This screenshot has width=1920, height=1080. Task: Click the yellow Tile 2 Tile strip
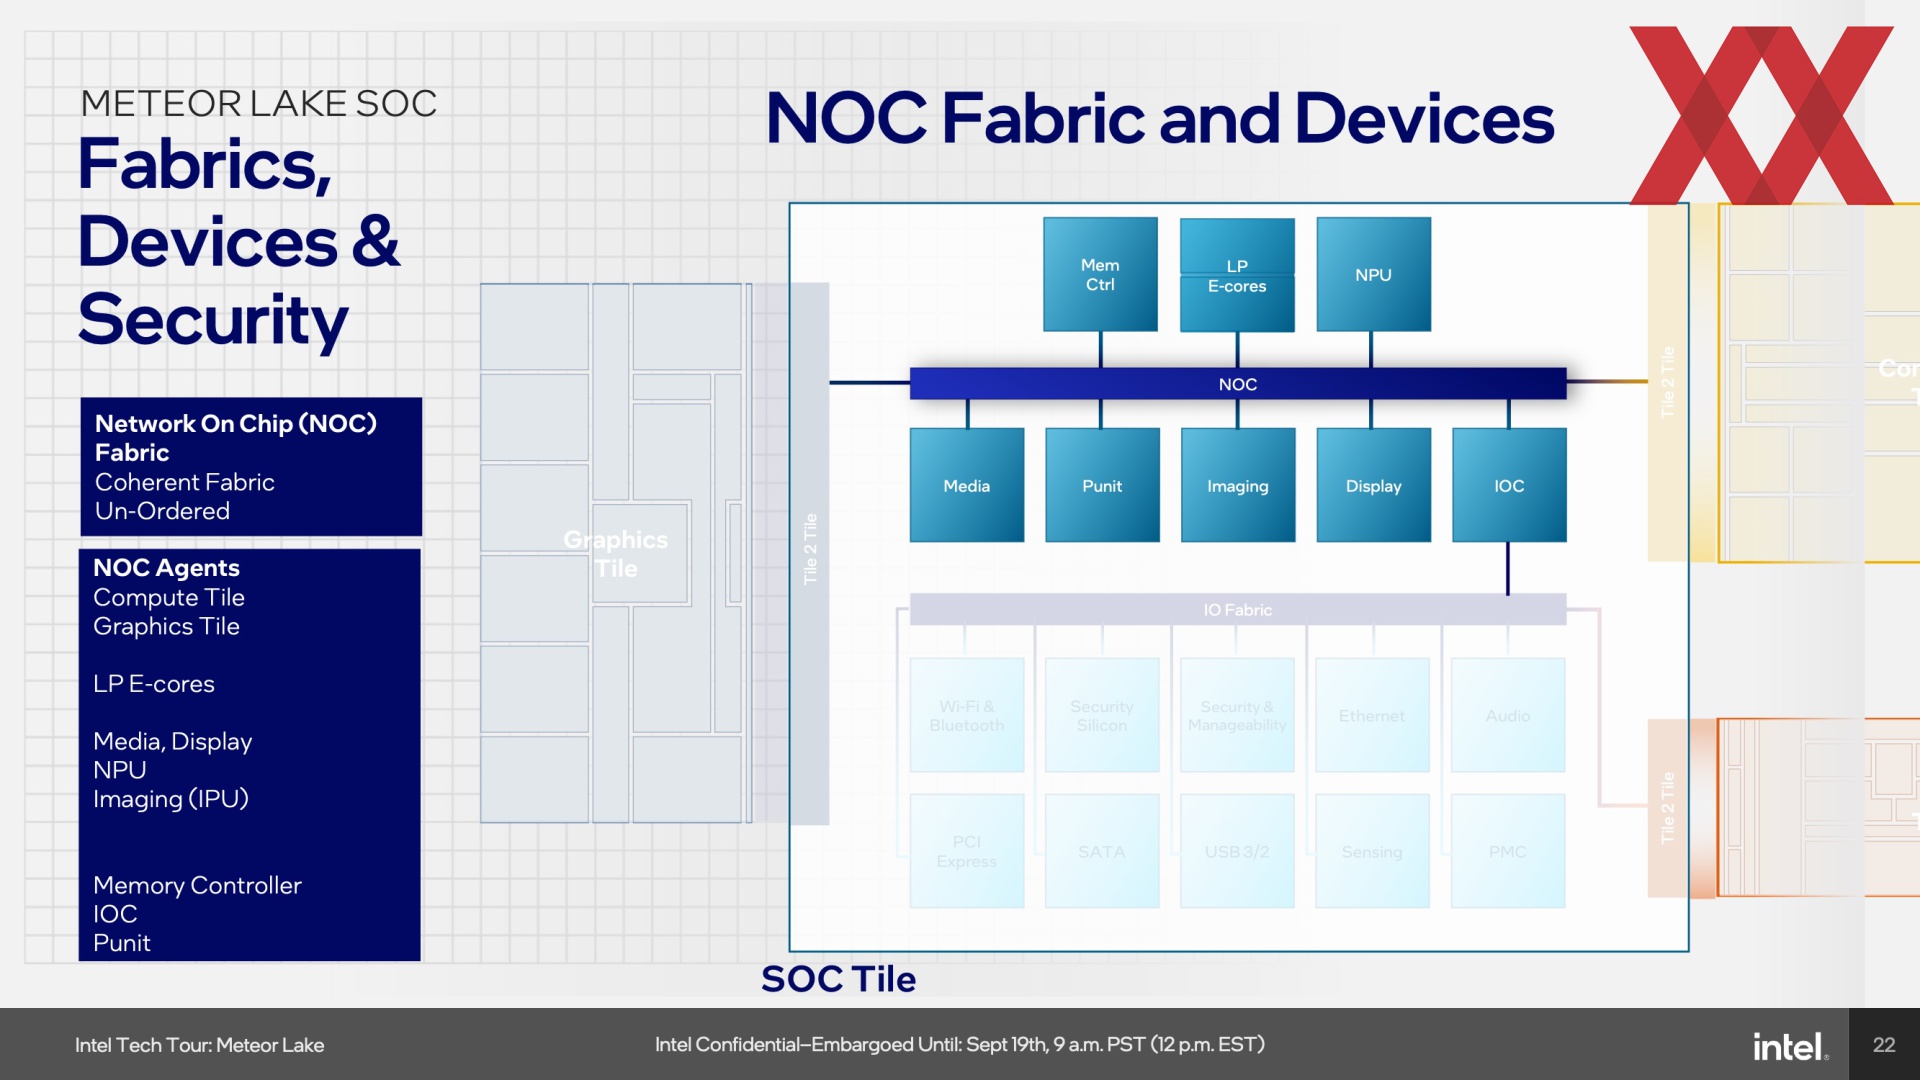point(1667,382)
